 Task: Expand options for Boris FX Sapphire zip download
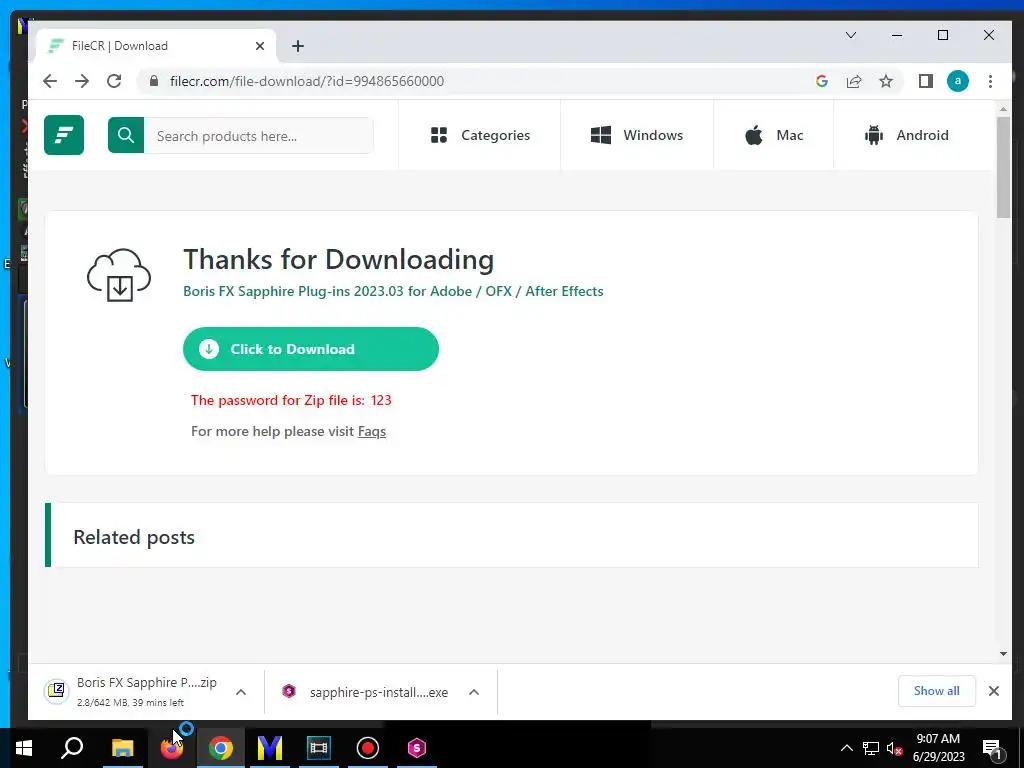(x=241, y=692)
